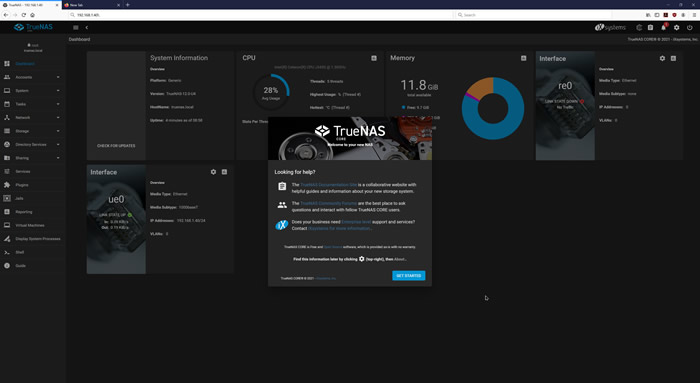The image size is (700, 383).
Task: Open Jails in the sidebar
Action: point(33,198)
